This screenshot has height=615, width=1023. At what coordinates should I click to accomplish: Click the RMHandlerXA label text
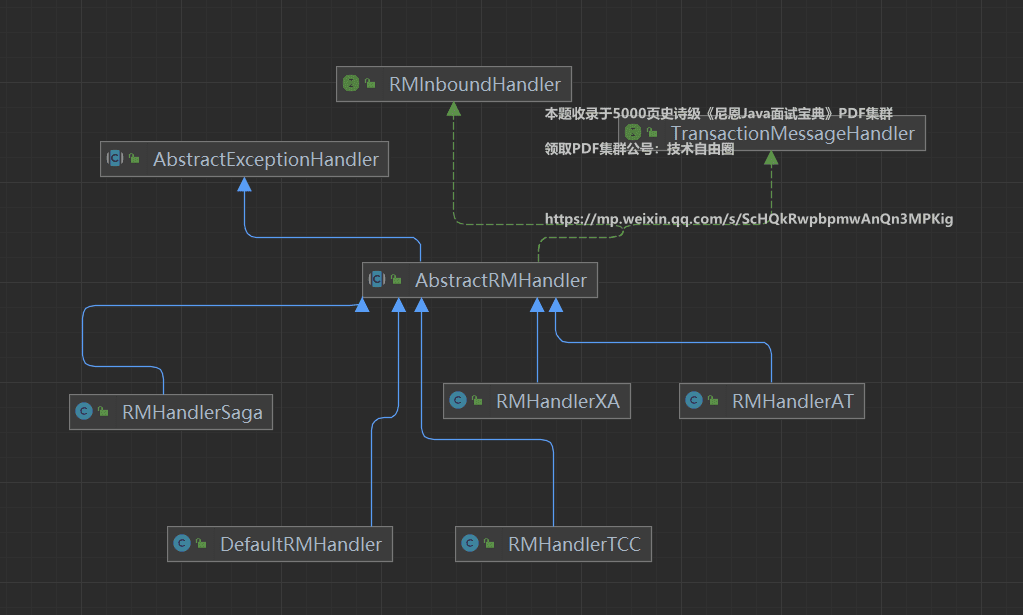(x=558, y=401)
